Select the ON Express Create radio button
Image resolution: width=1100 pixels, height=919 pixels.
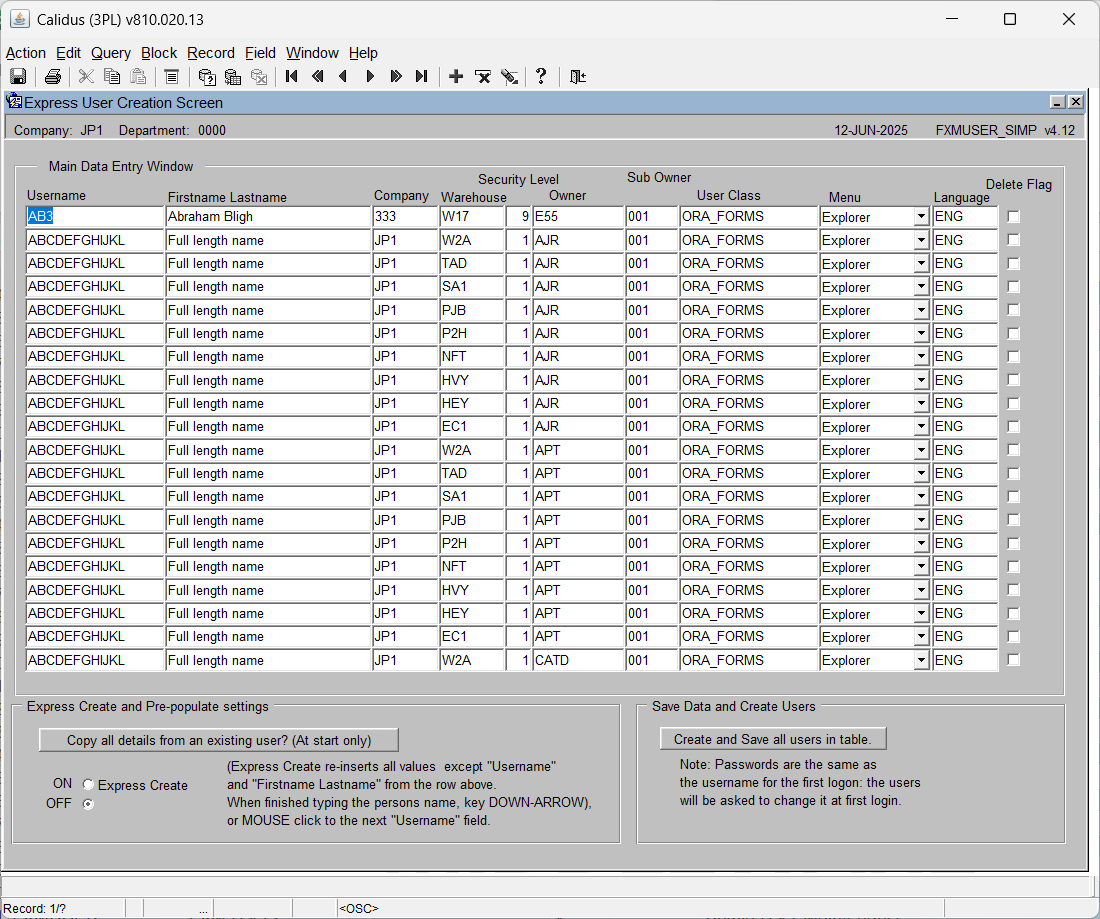[88, 784]
